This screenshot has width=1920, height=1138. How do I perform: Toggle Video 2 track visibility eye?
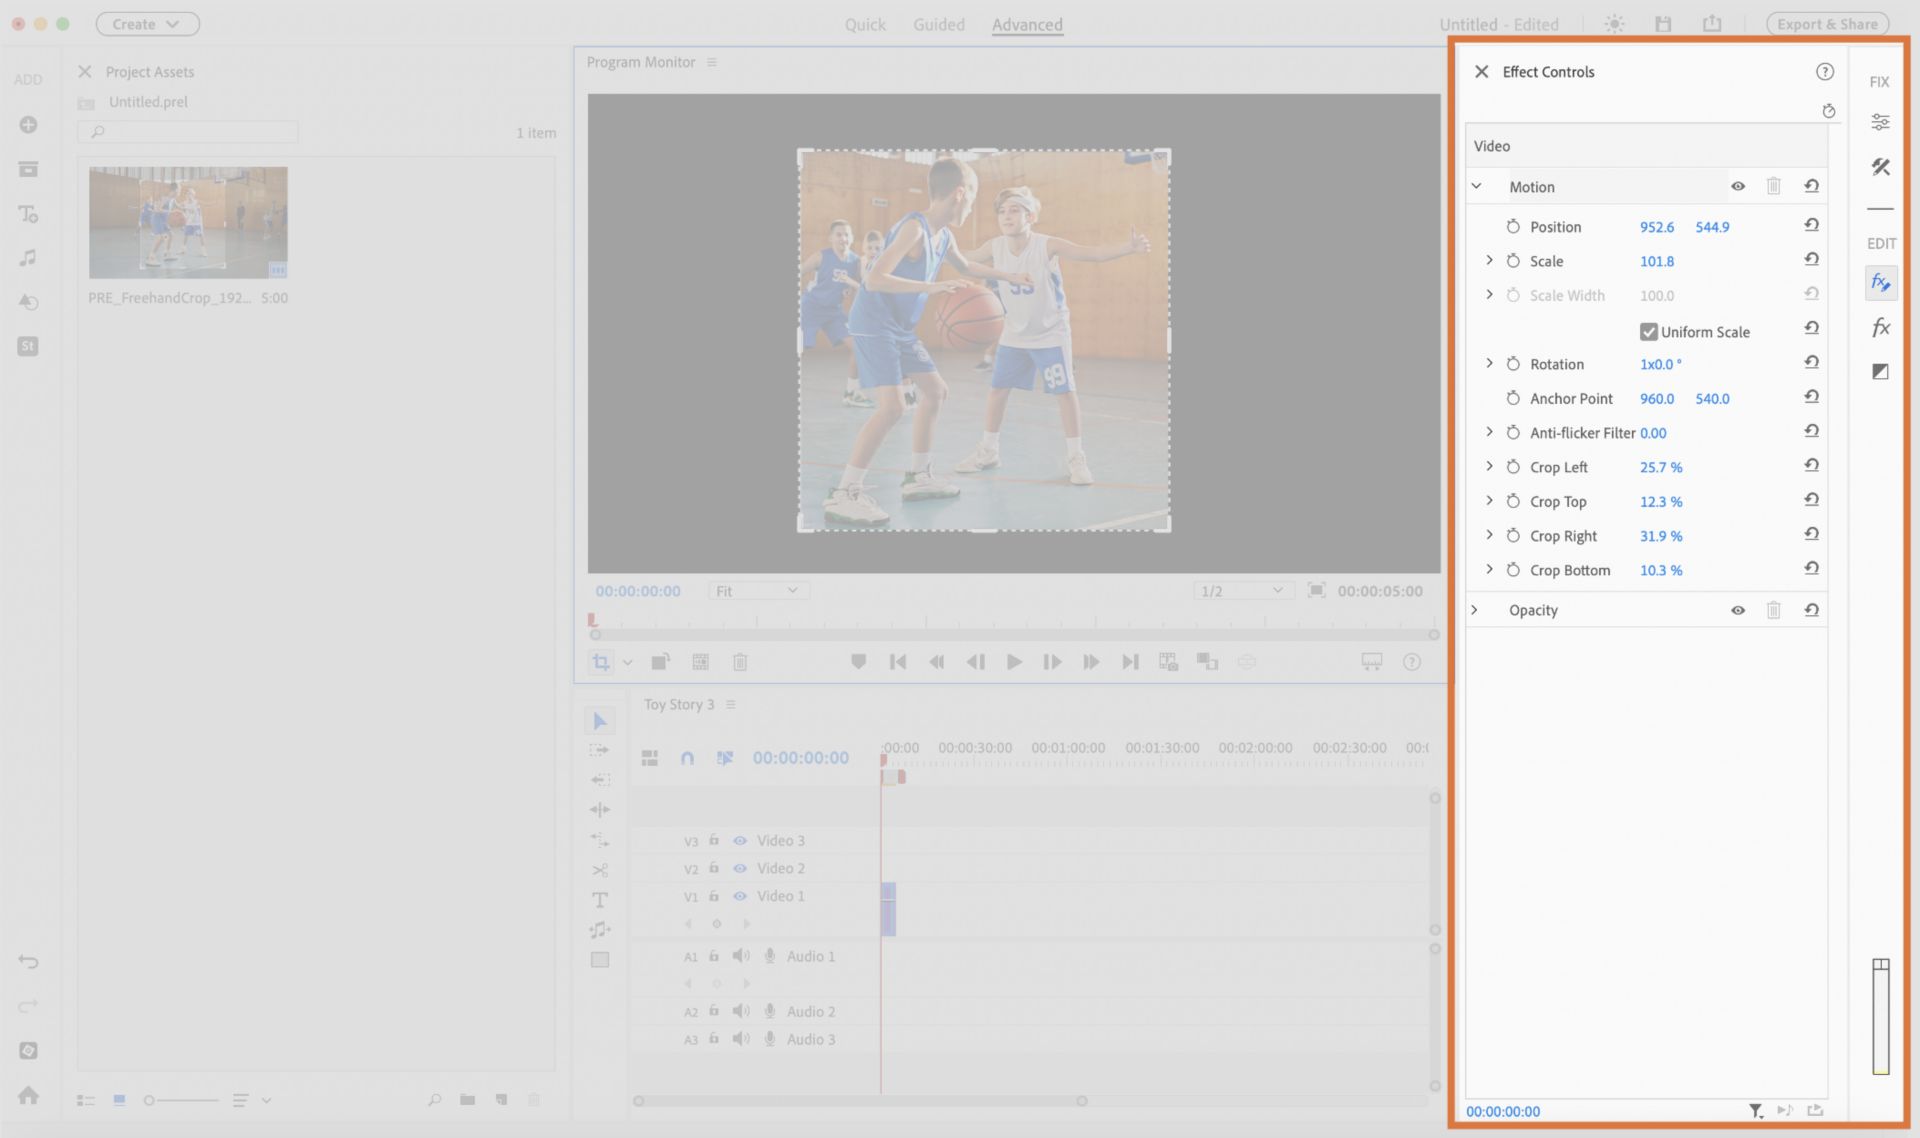pyautogui.click(x=740, y=868)
